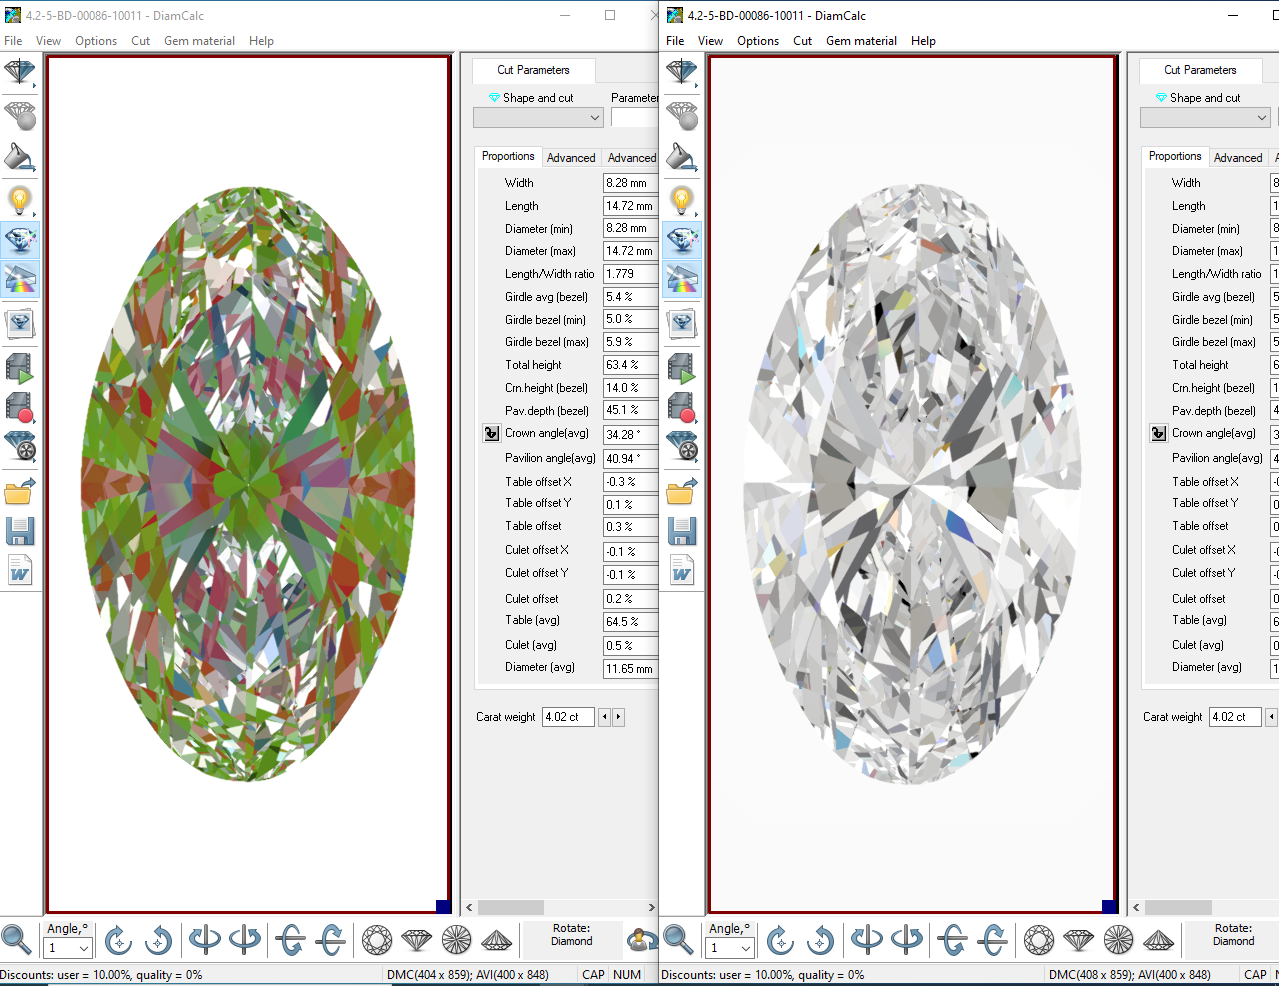Click the film record icon in right window
The height and width of the screenshot is (986, 1279).
point(682,407)
